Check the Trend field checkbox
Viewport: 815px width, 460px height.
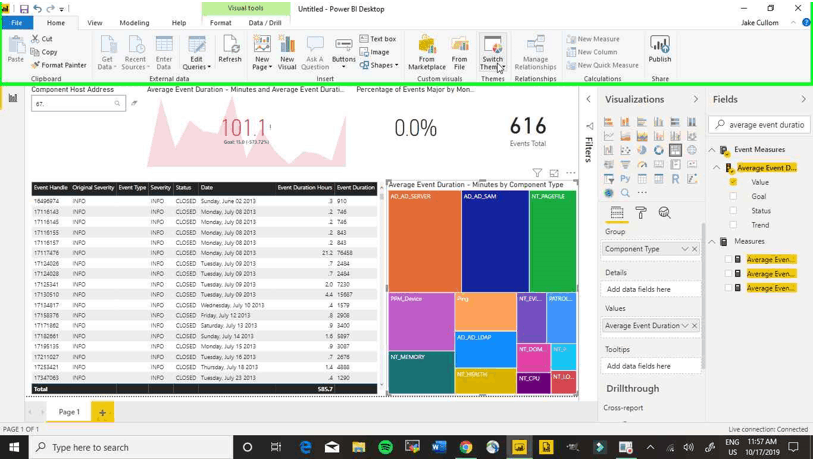tap(733, 225)
